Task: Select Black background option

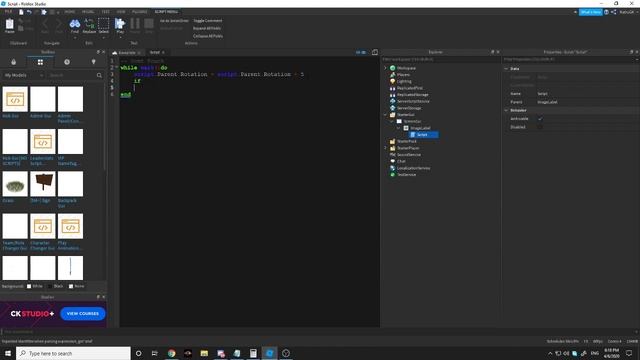Action: pos(50,287)
